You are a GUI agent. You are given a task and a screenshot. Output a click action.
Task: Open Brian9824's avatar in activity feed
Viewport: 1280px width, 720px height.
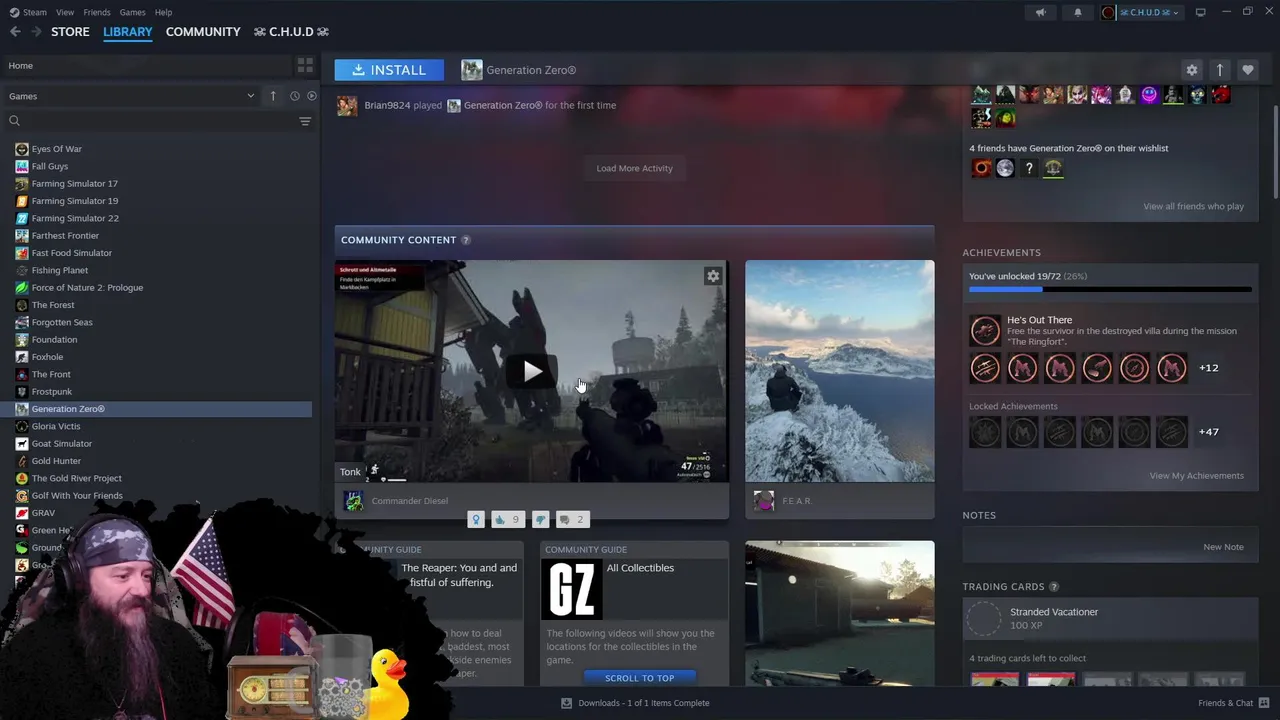347,105
